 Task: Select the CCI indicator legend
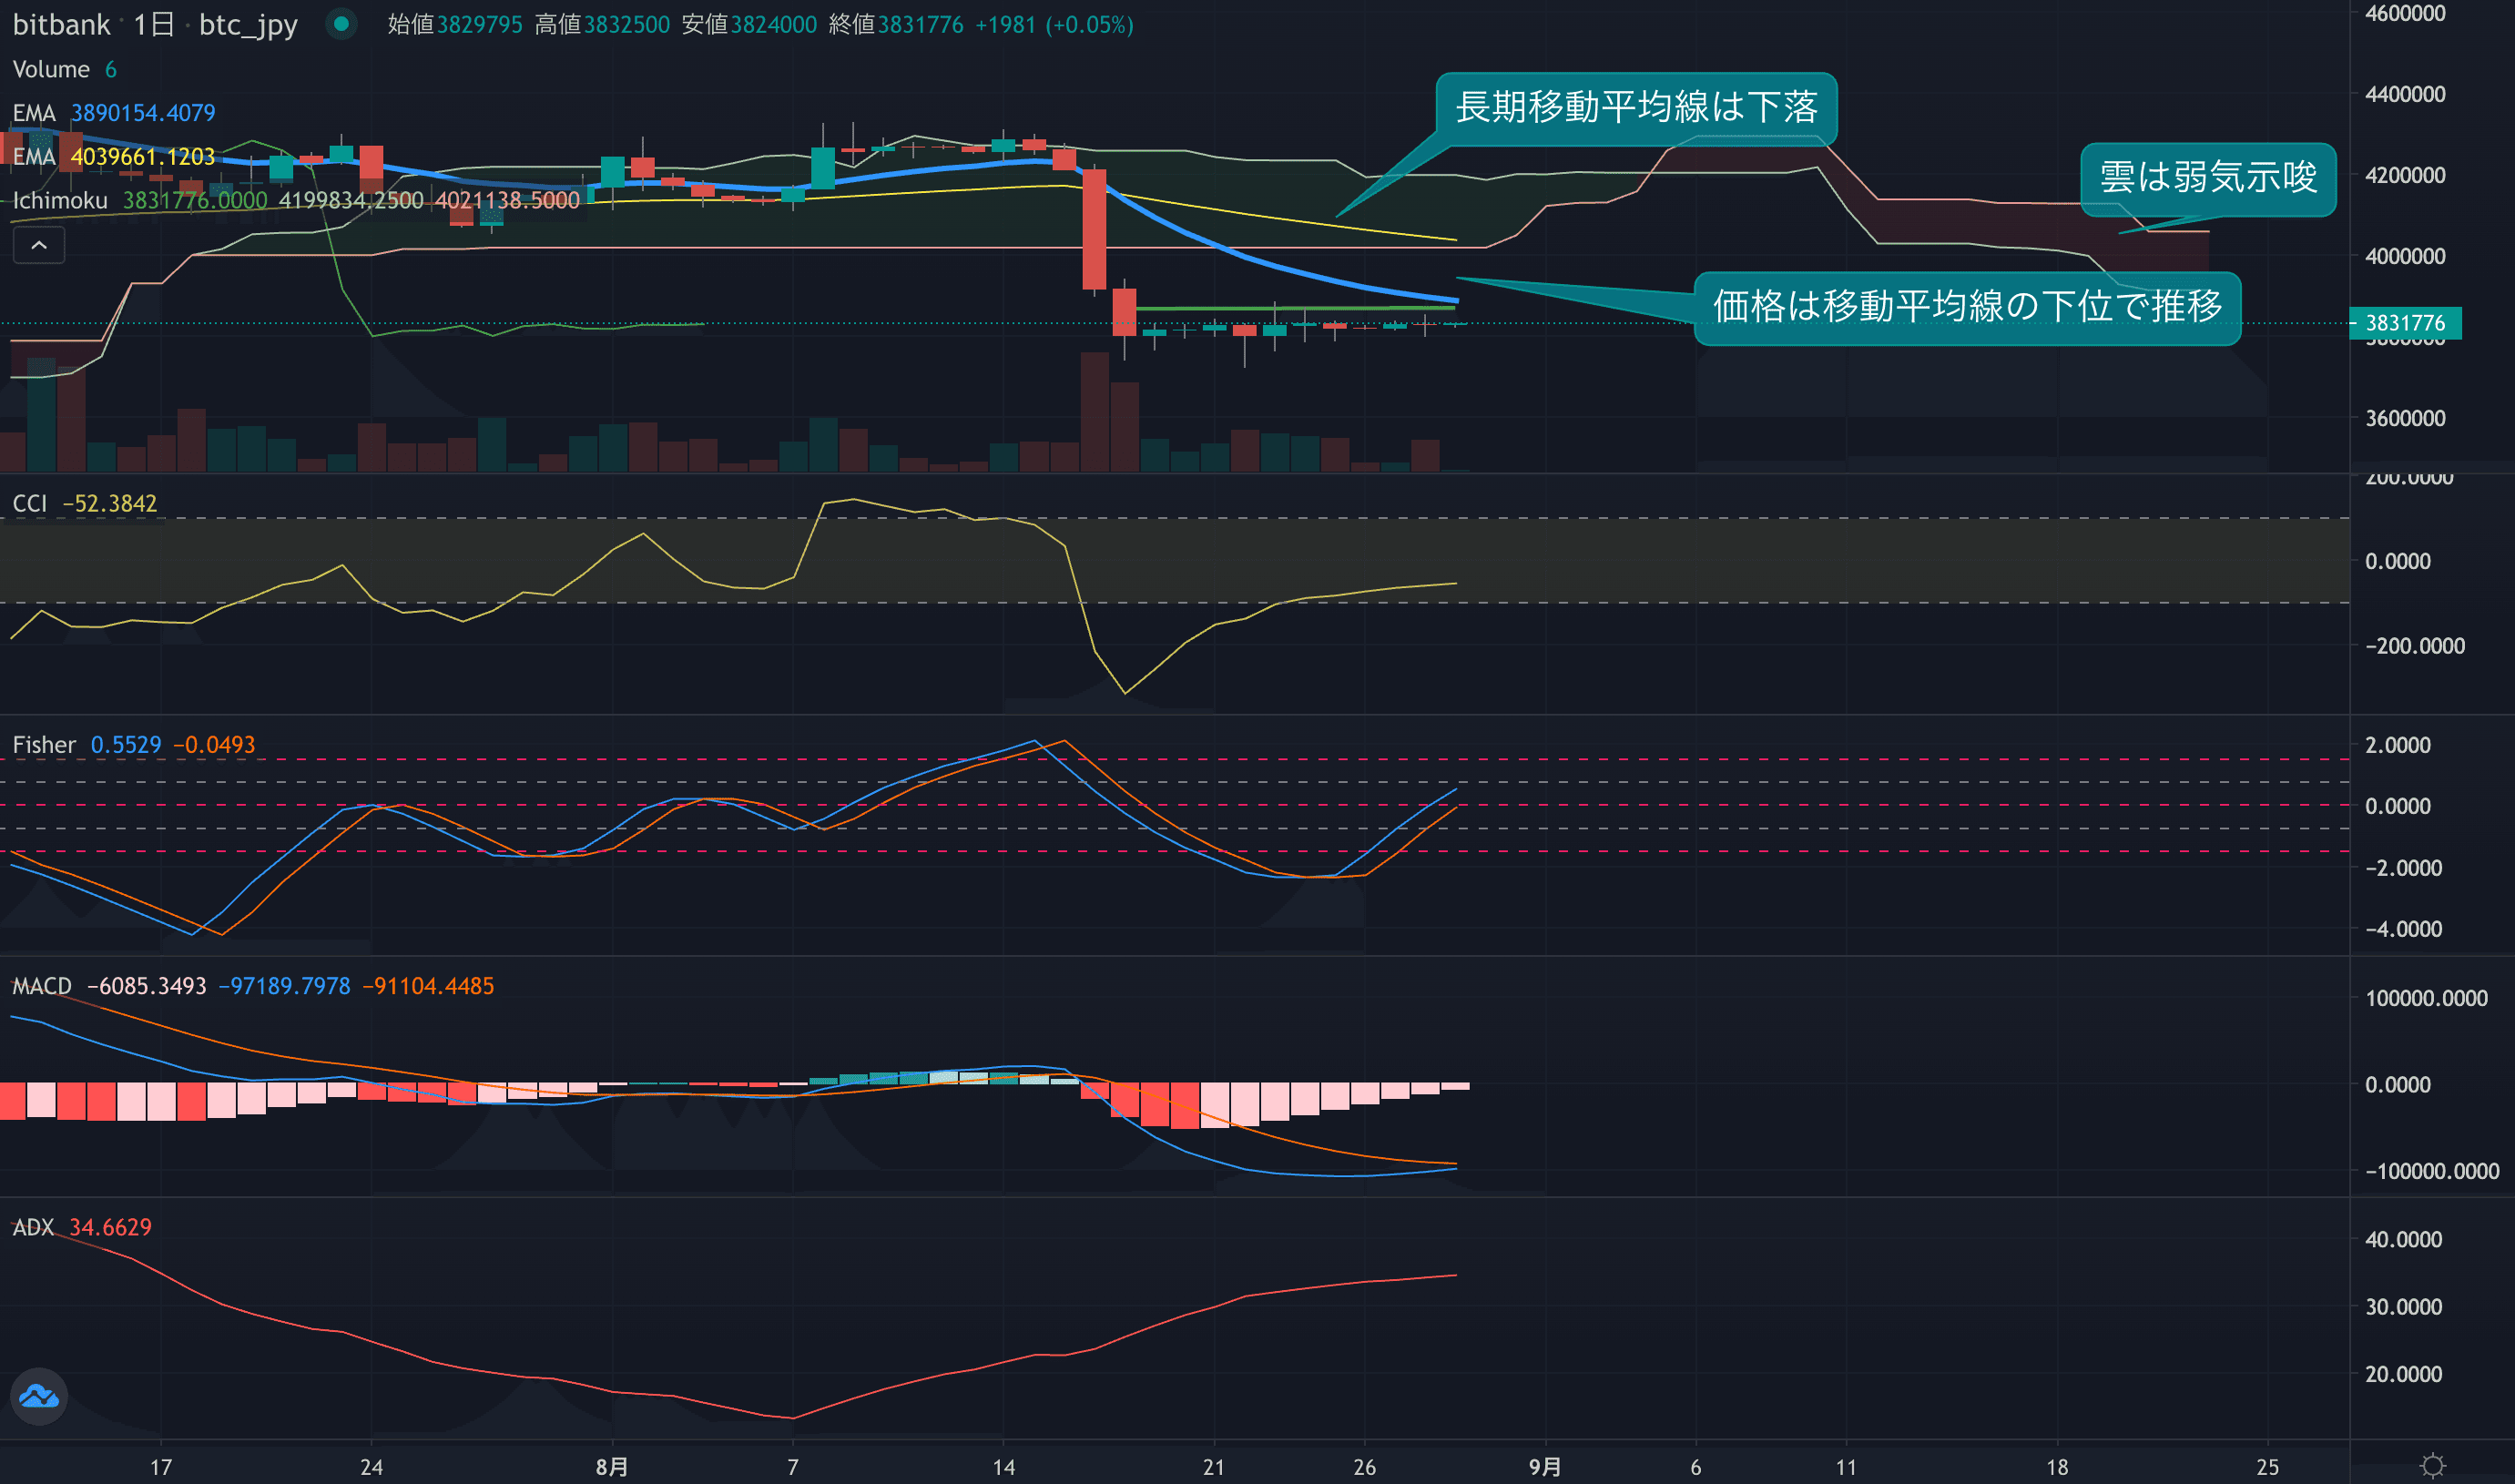30,503
